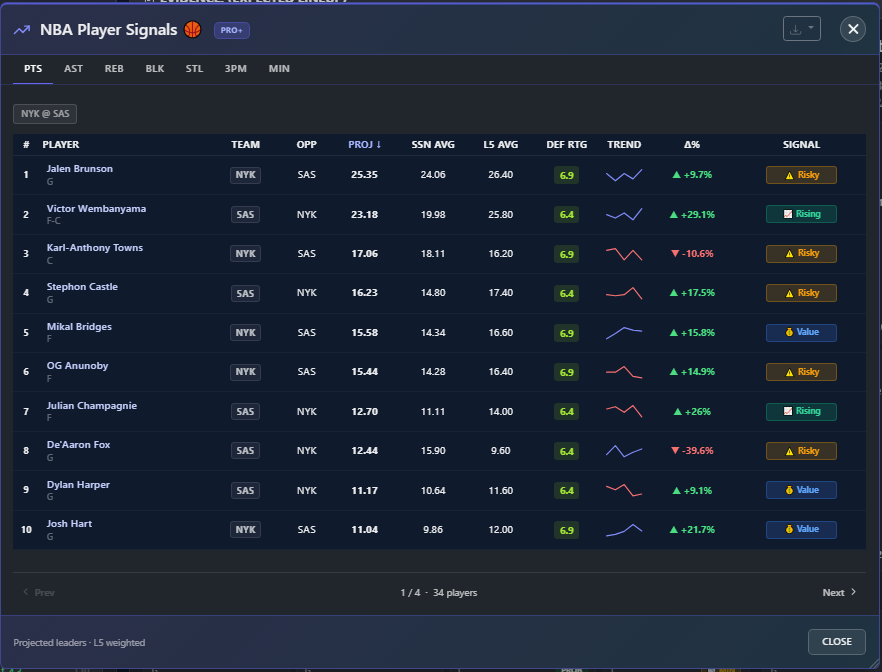Click Victor Wembanyama's Rising signal badge
The width and height of the screenshot is (882, 672).
coord(801,214)
